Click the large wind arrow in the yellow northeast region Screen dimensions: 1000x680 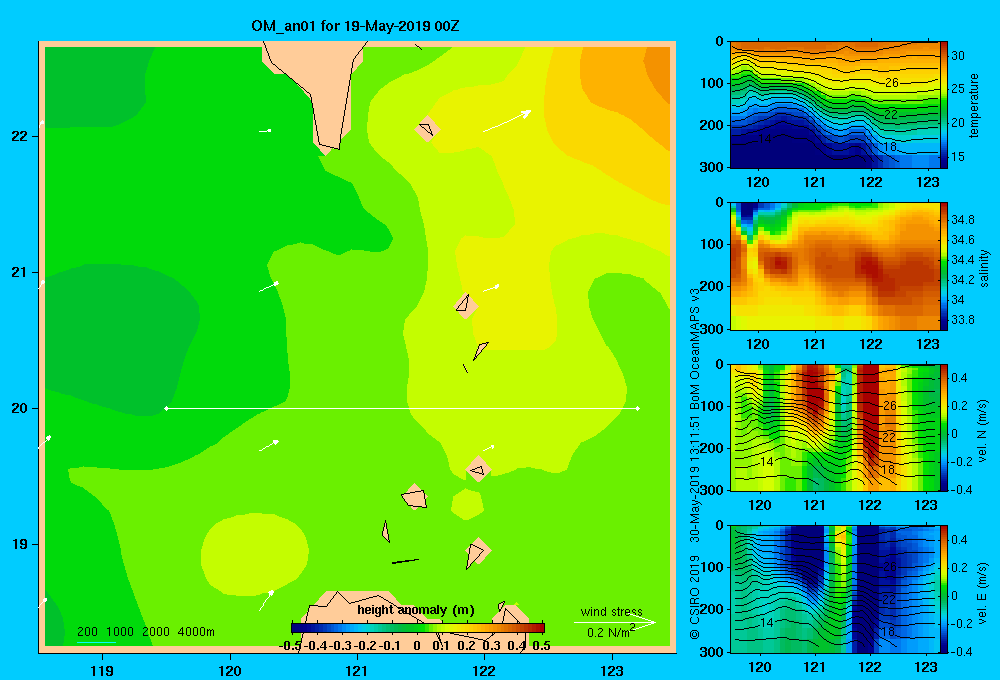[x=507, y=121]
